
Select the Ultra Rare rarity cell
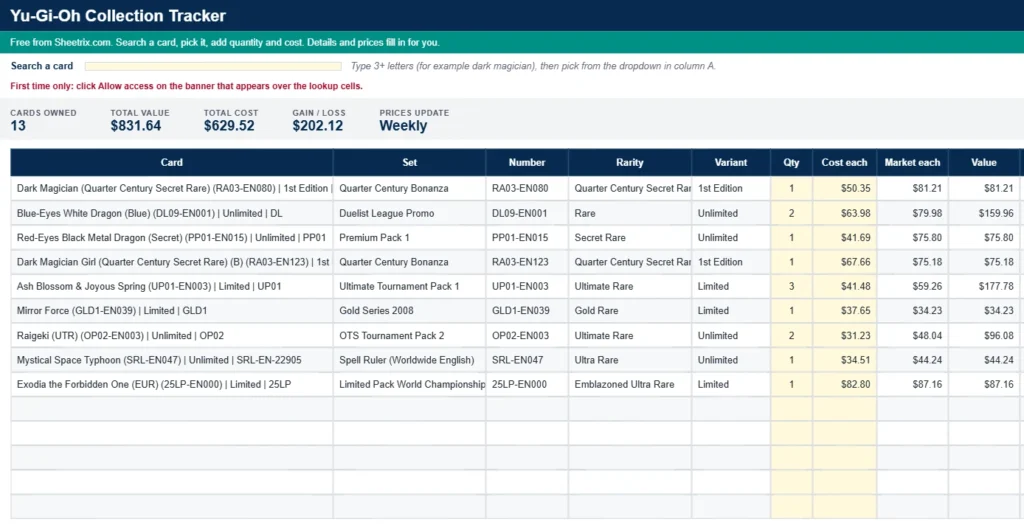[630, 360]
